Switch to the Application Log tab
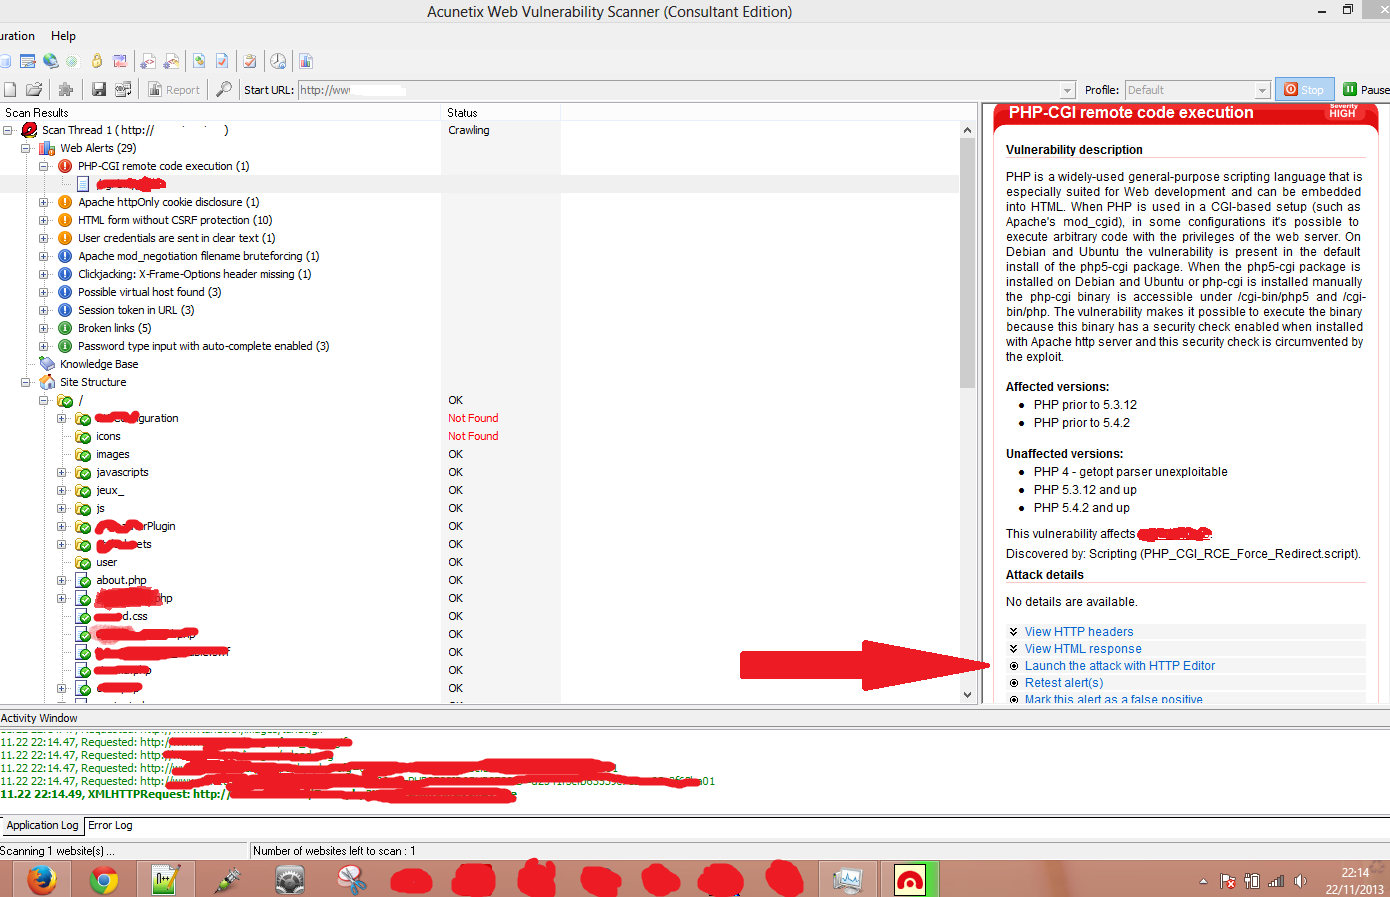Image resolution: width=1390 pixels, height=897 pixels. pyautogui.click(x=42, y=826)
